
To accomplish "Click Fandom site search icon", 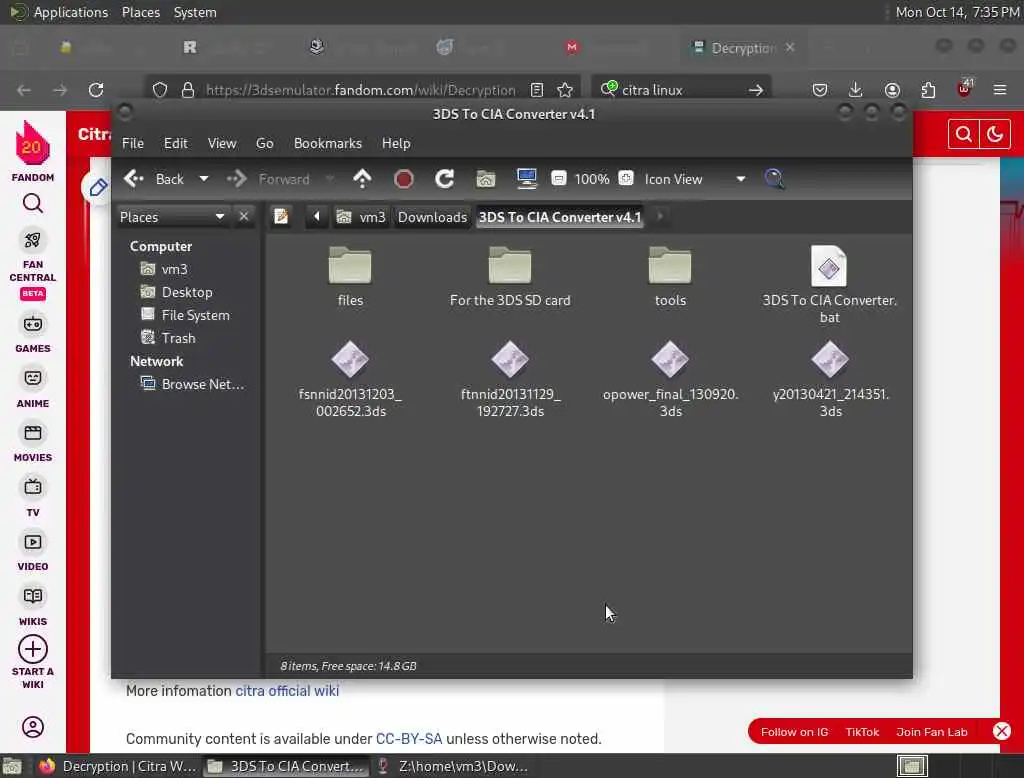I will pos(963,134).
